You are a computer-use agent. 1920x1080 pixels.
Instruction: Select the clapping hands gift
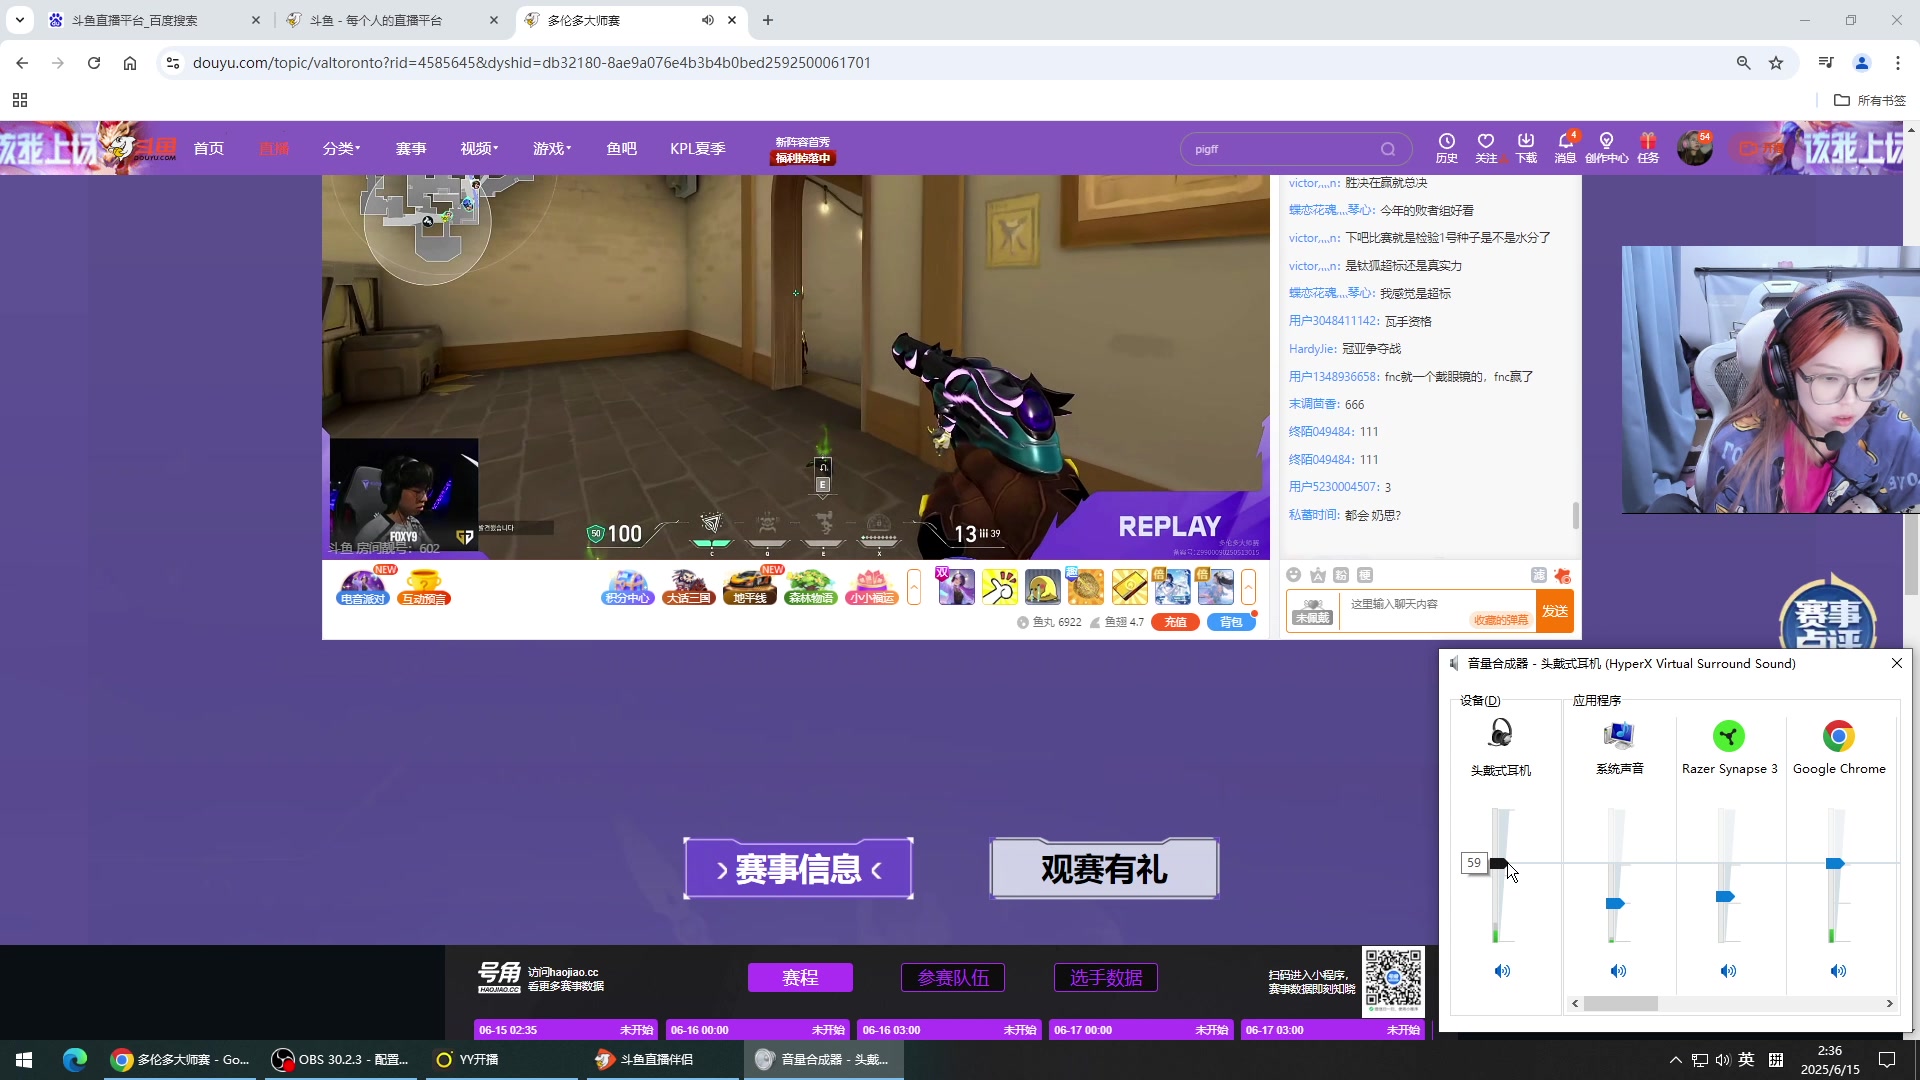point(999,587)
